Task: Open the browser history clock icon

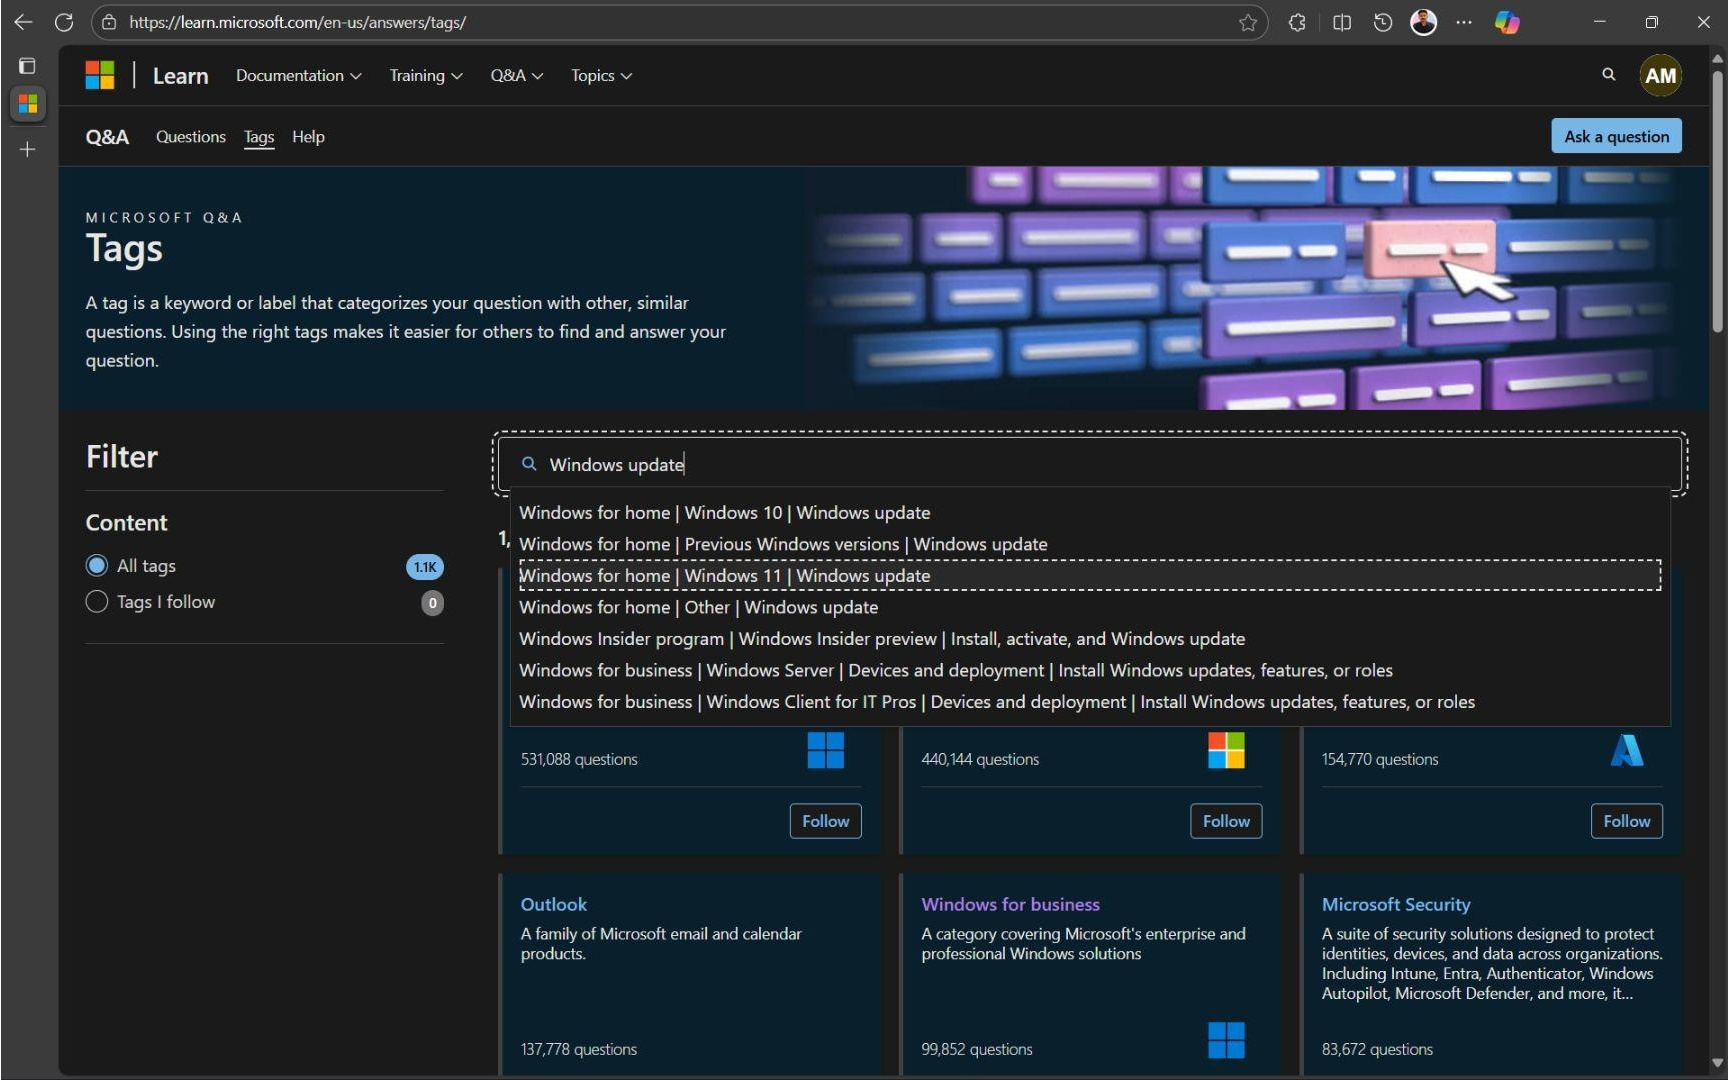Action: (x=1383, y=22)
